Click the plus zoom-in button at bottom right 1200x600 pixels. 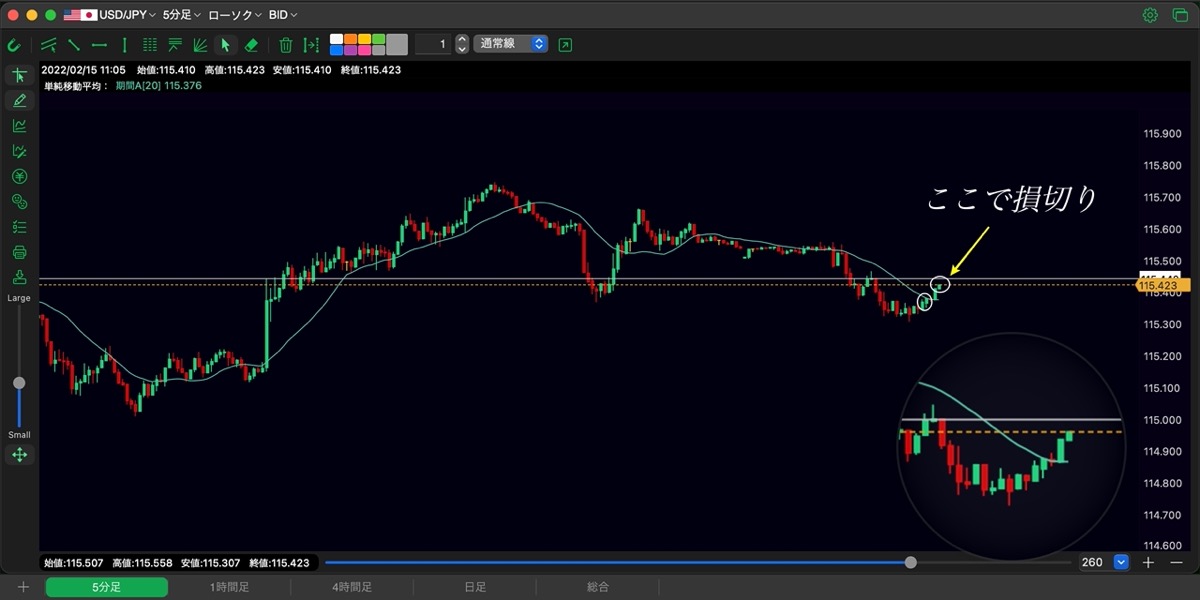coord(1149,562)
